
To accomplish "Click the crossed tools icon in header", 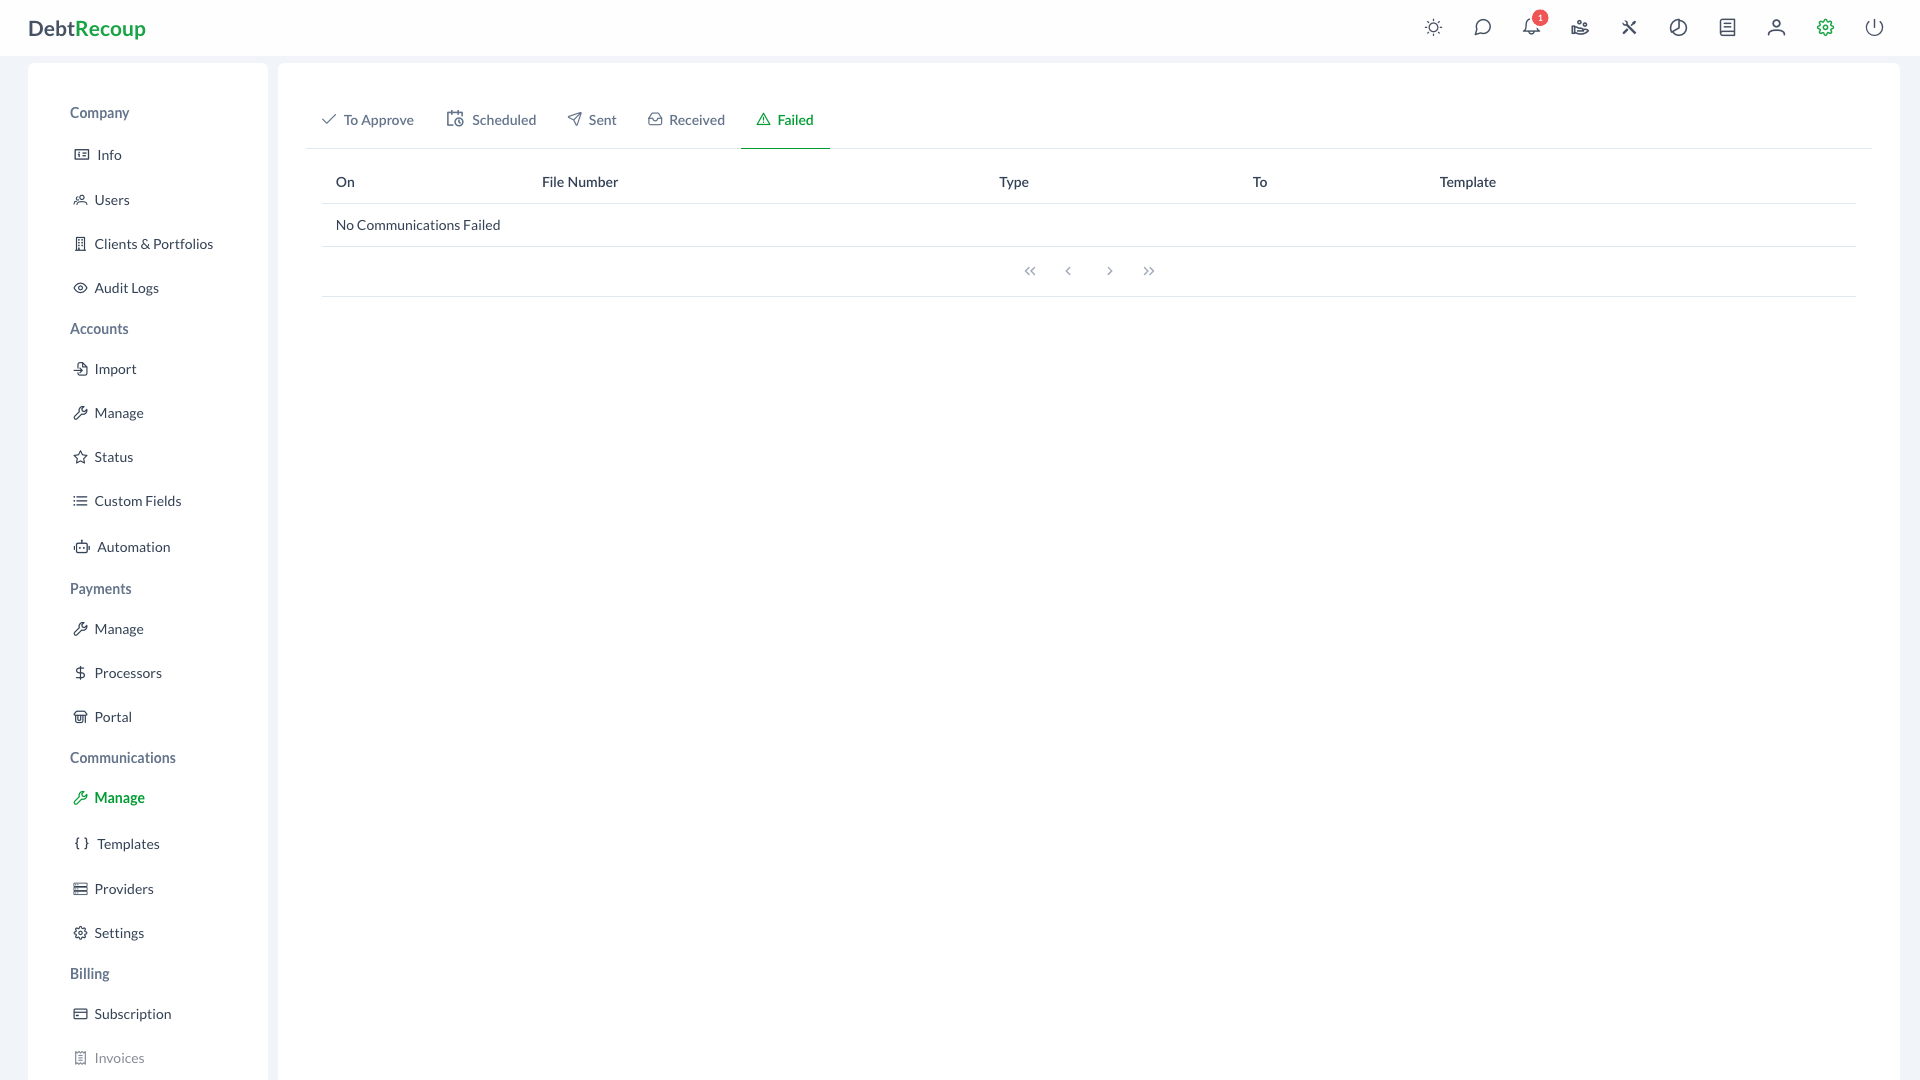I will [1629, 28].
